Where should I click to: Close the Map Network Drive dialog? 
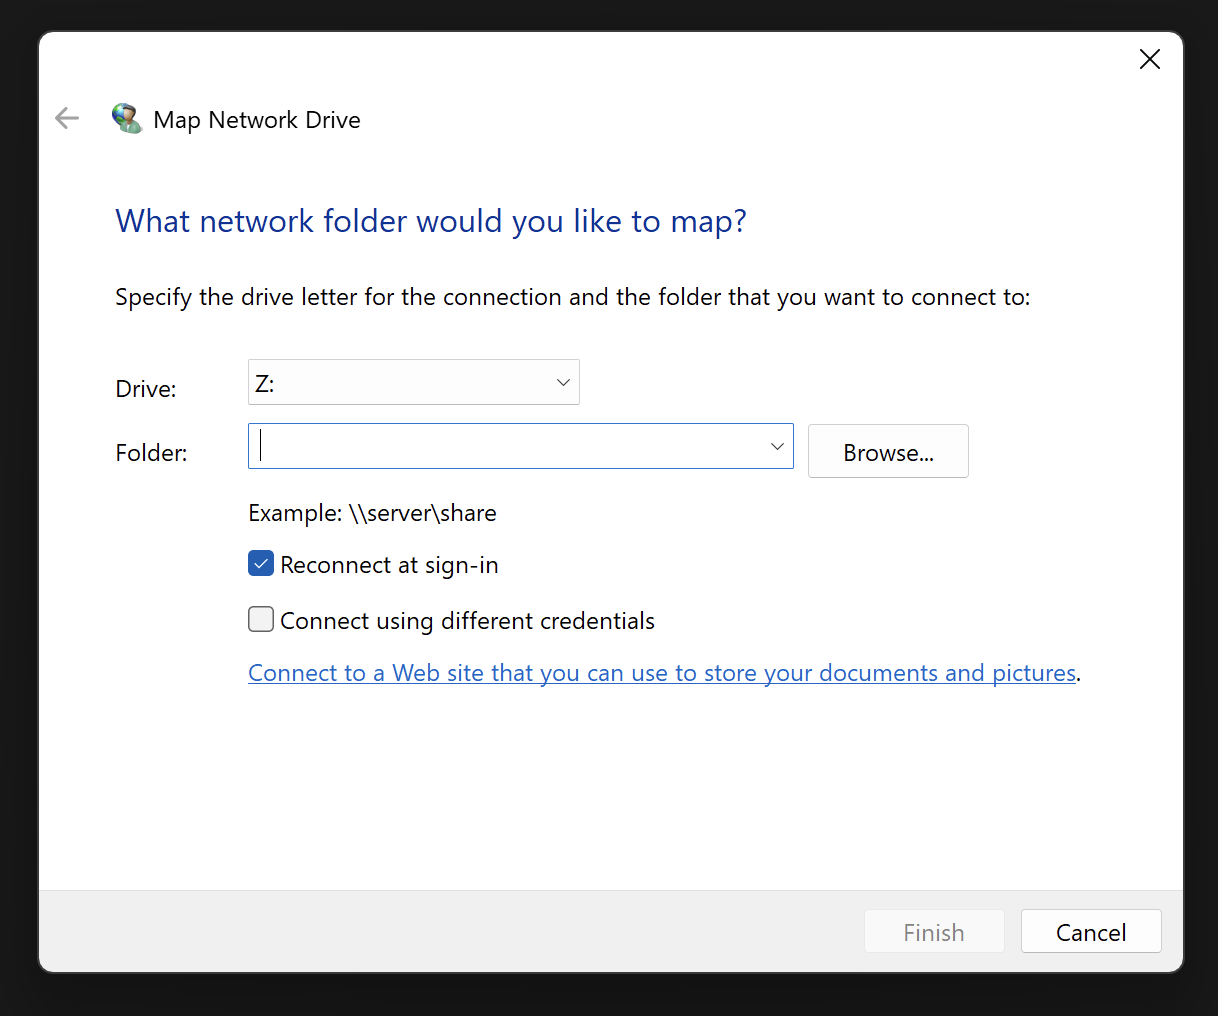1149,60
